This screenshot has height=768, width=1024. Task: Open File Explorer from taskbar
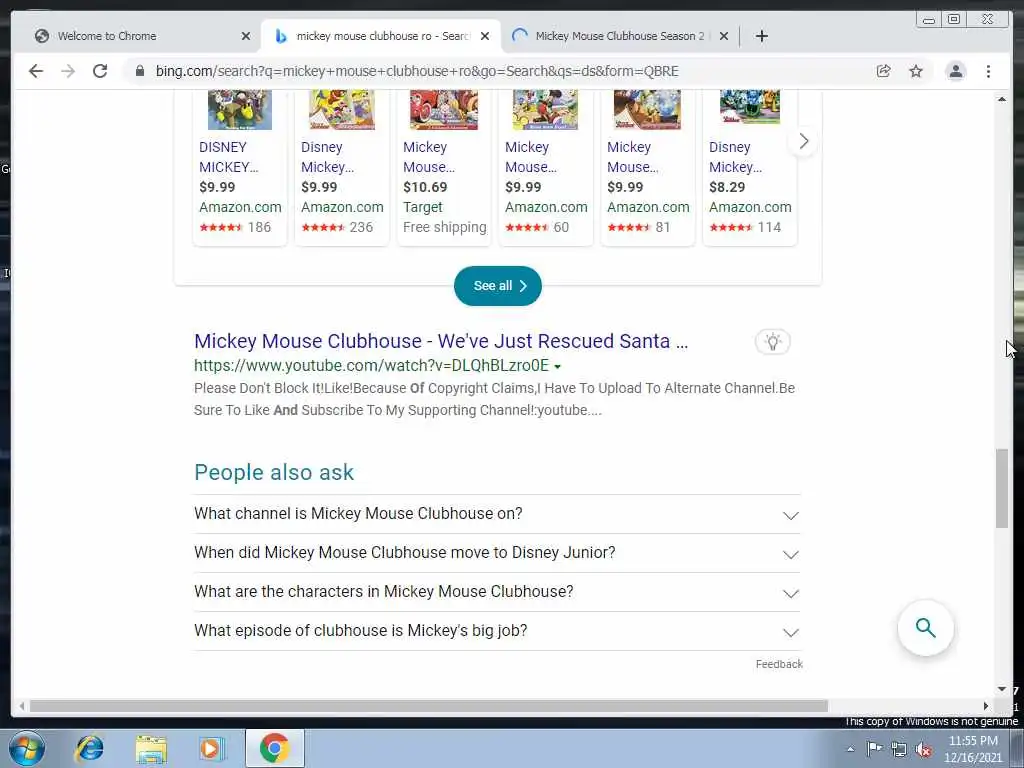151,748
